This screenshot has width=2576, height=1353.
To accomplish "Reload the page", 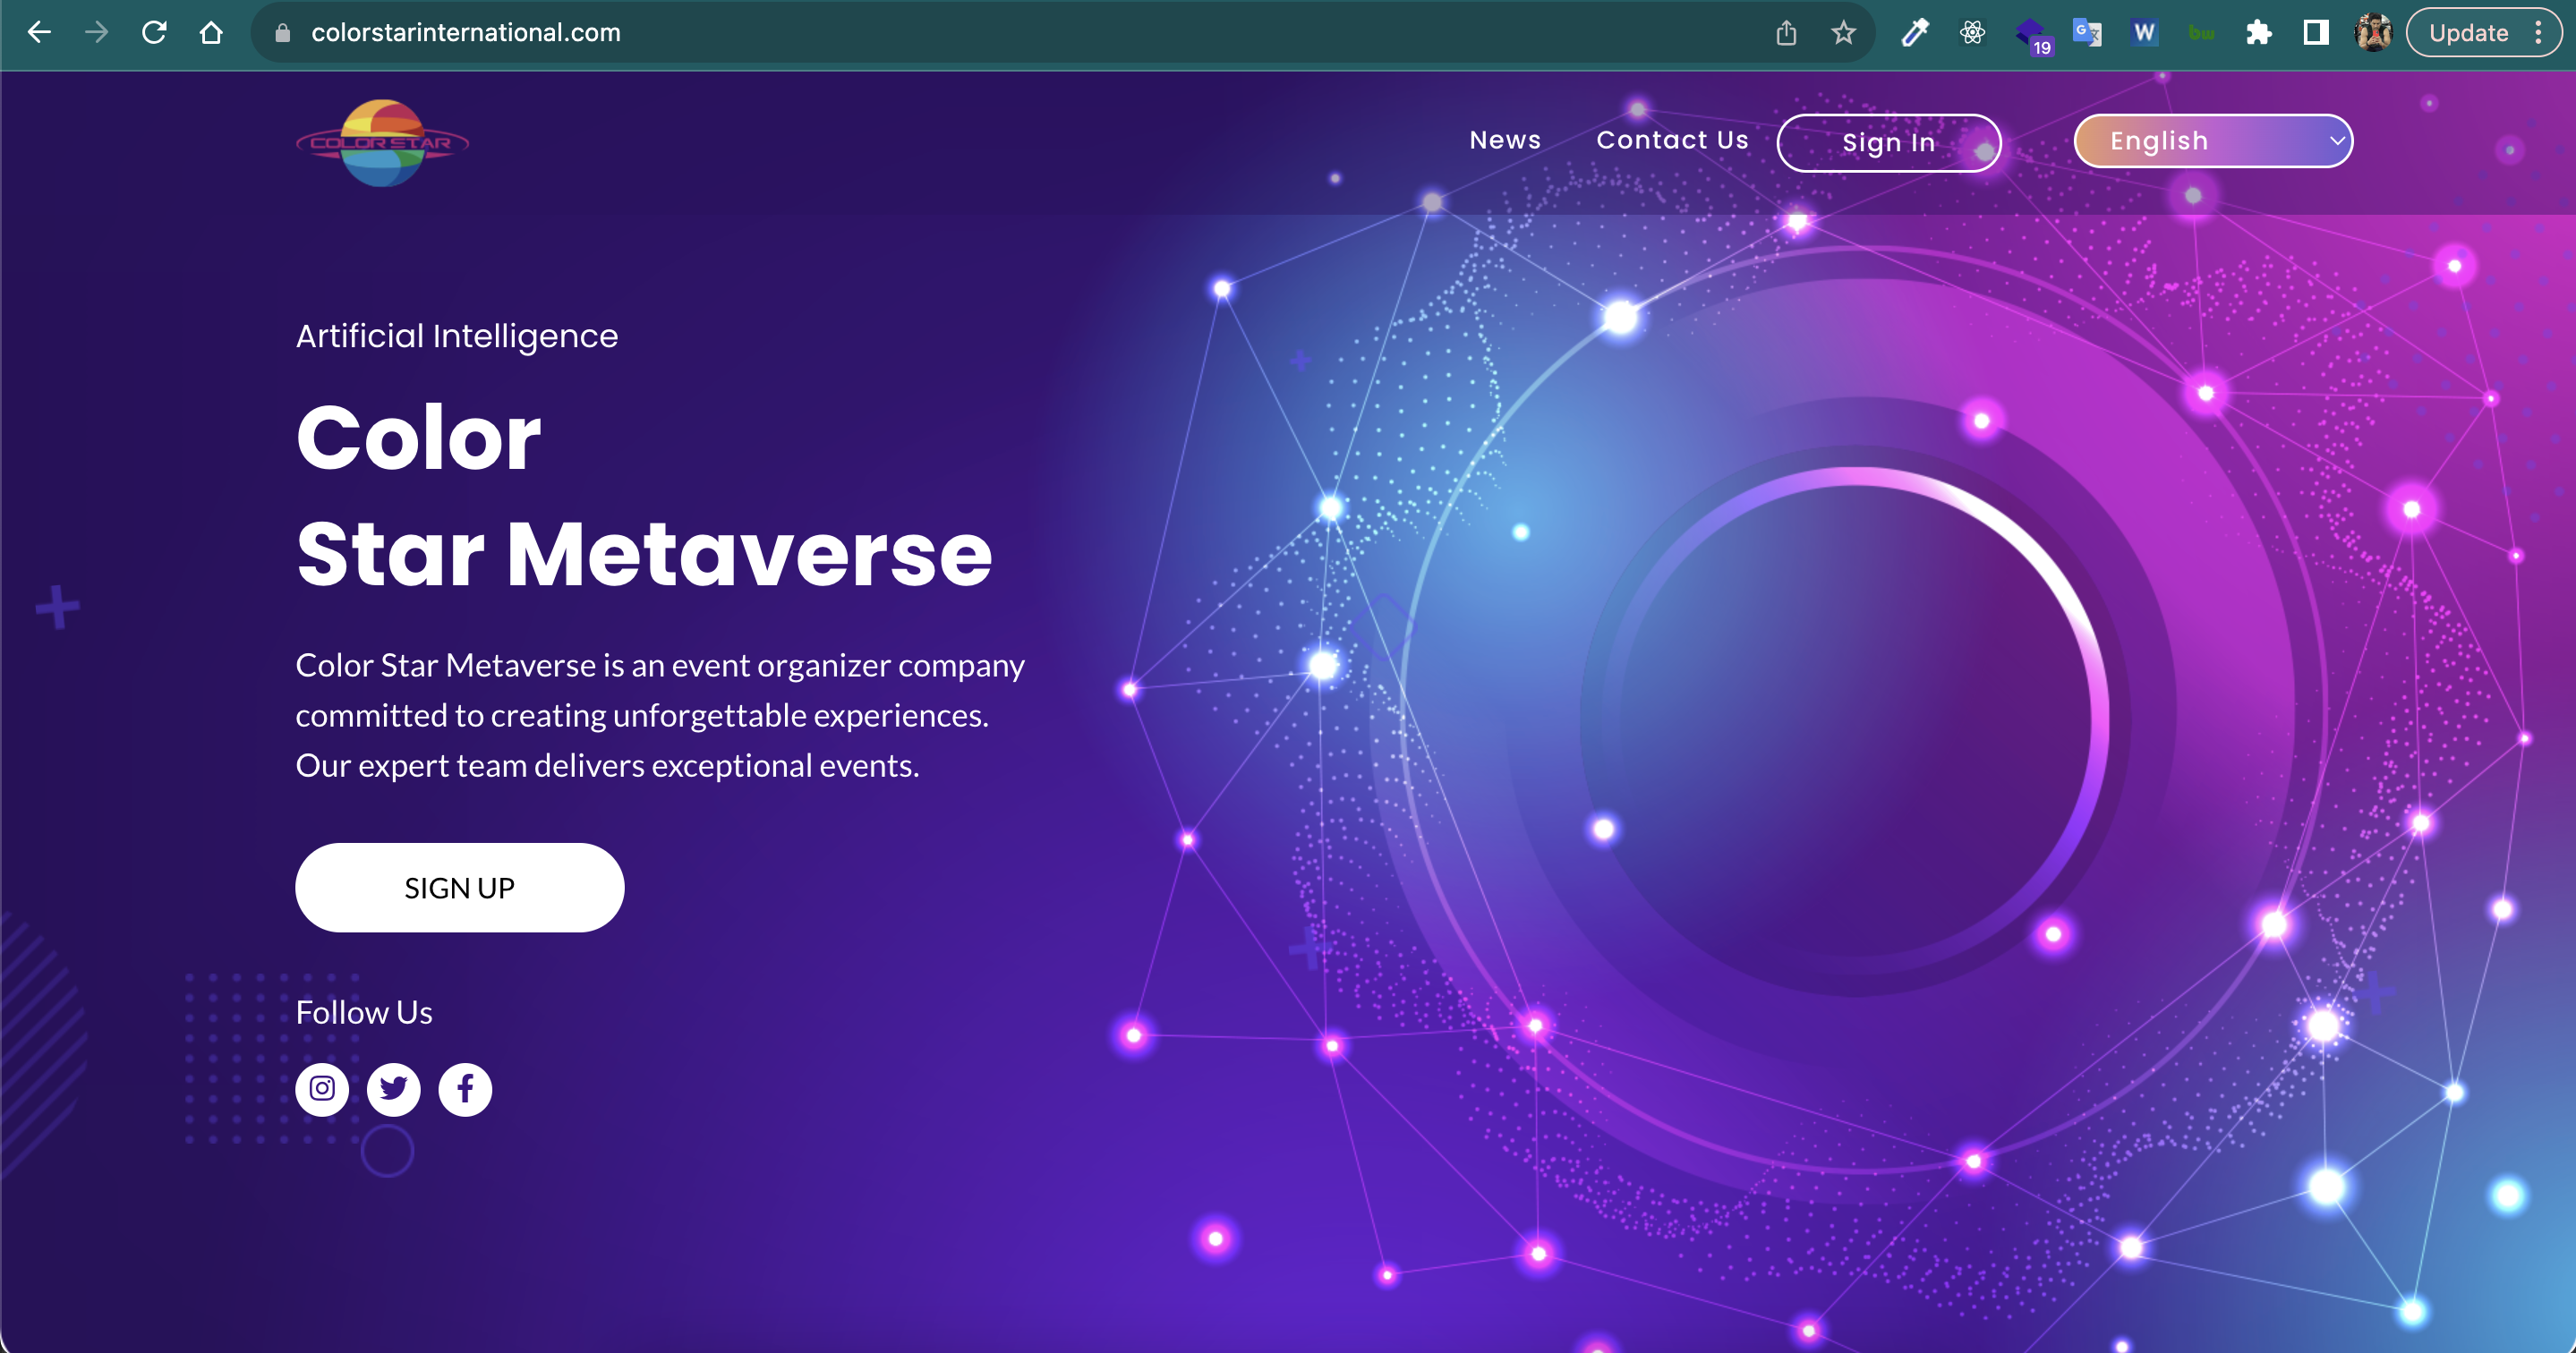I will (154, 33).
